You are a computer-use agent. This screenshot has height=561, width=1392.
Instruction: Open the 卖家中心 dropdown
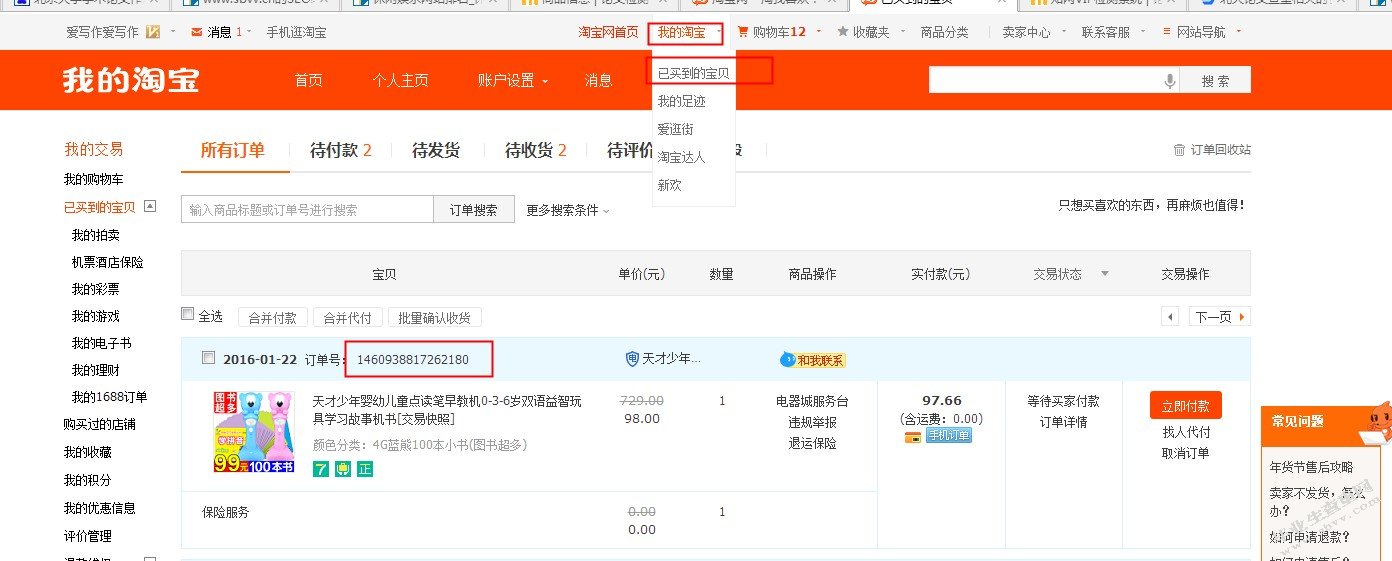point(1032,32)
